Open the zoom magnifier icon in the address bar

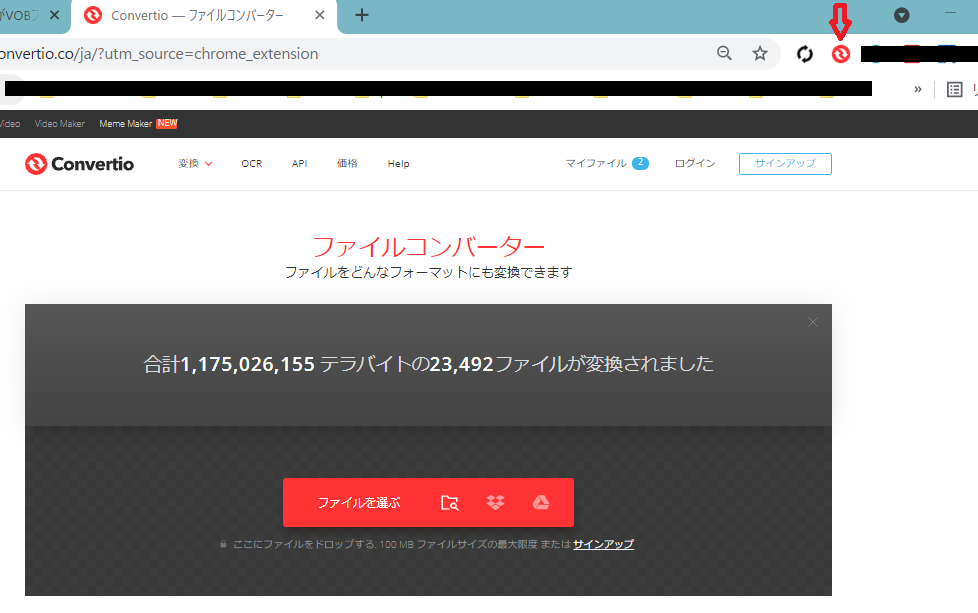[724, 53]
